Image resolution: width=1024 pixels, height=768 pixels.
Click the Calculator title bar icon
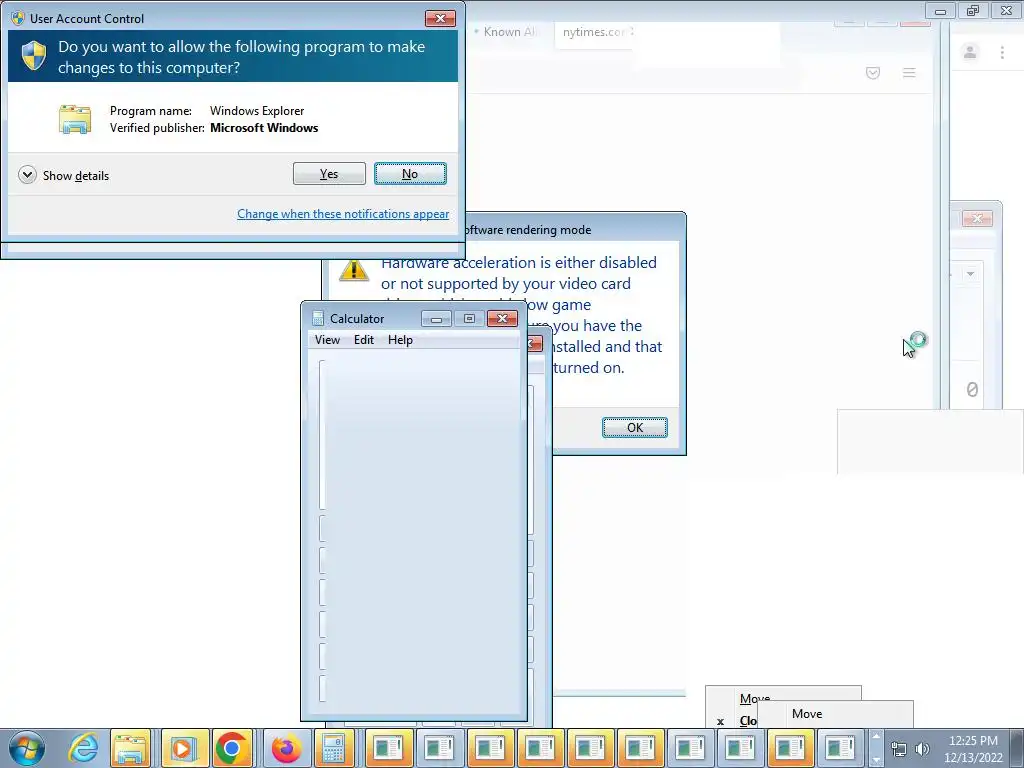tap(318, 318)
